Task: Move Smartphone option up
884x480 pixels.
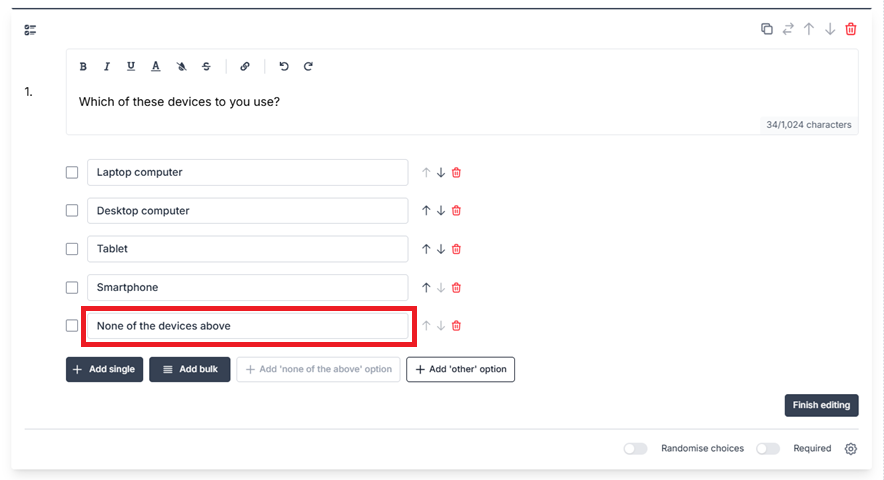Action: coord(426,288)
